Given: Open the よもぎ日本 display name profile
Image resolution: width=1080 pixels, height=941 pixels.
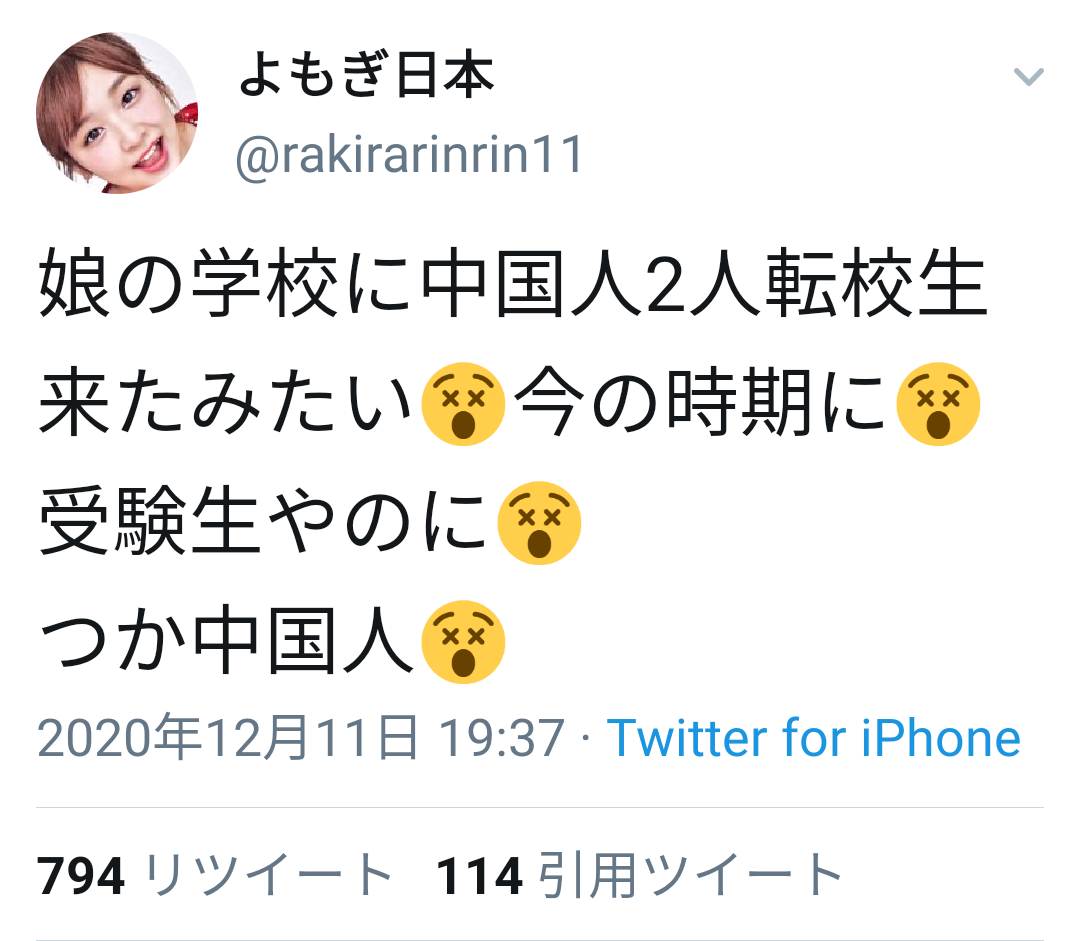Looking at the screenshot, I should (366, 74).
